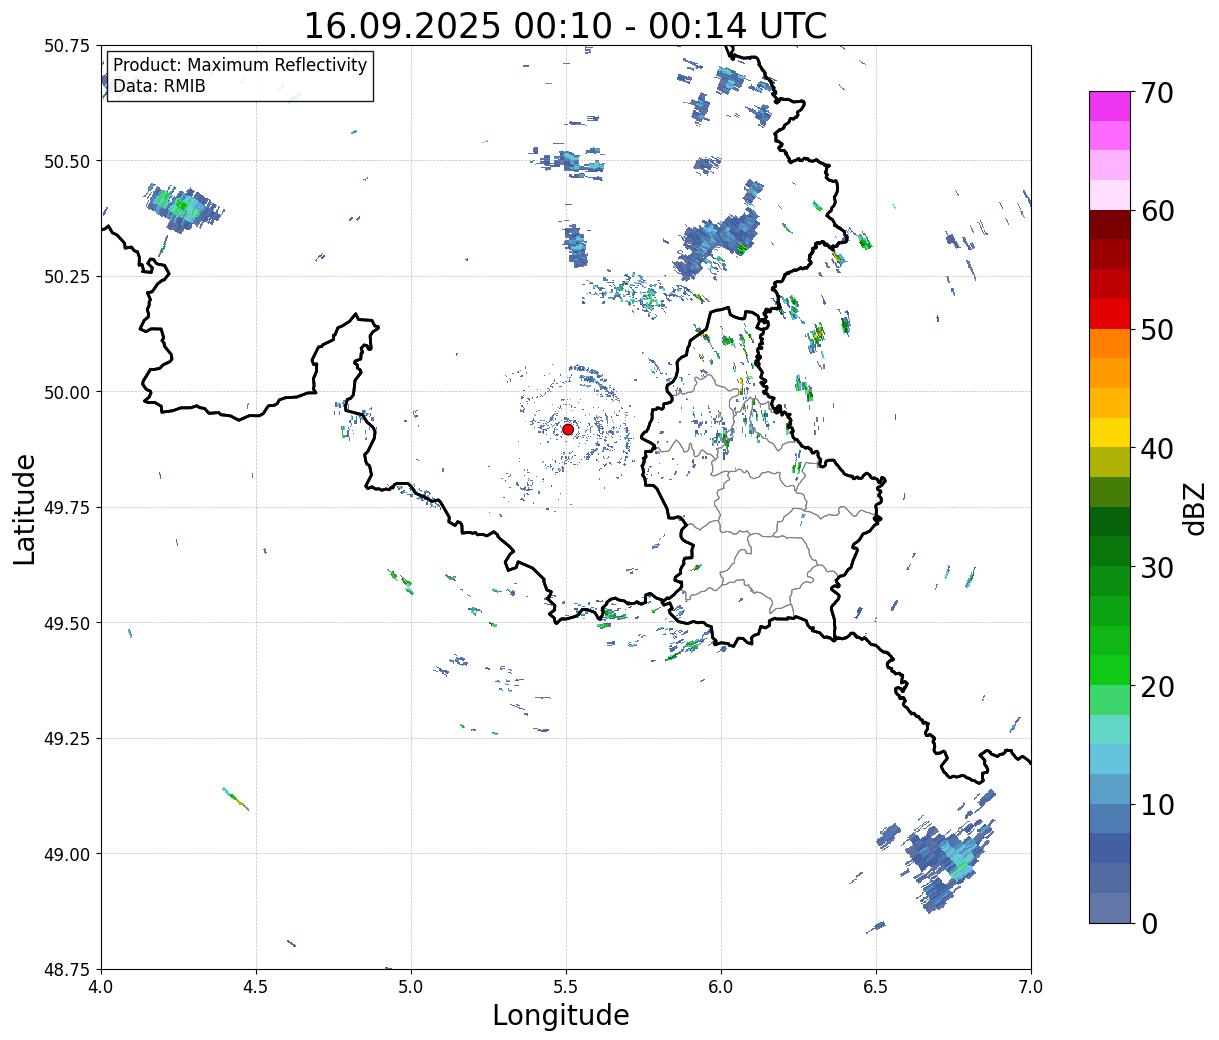Click the colorbar tick label 40
This screenshot has width=1219, height=1040.
(1156, 449)
